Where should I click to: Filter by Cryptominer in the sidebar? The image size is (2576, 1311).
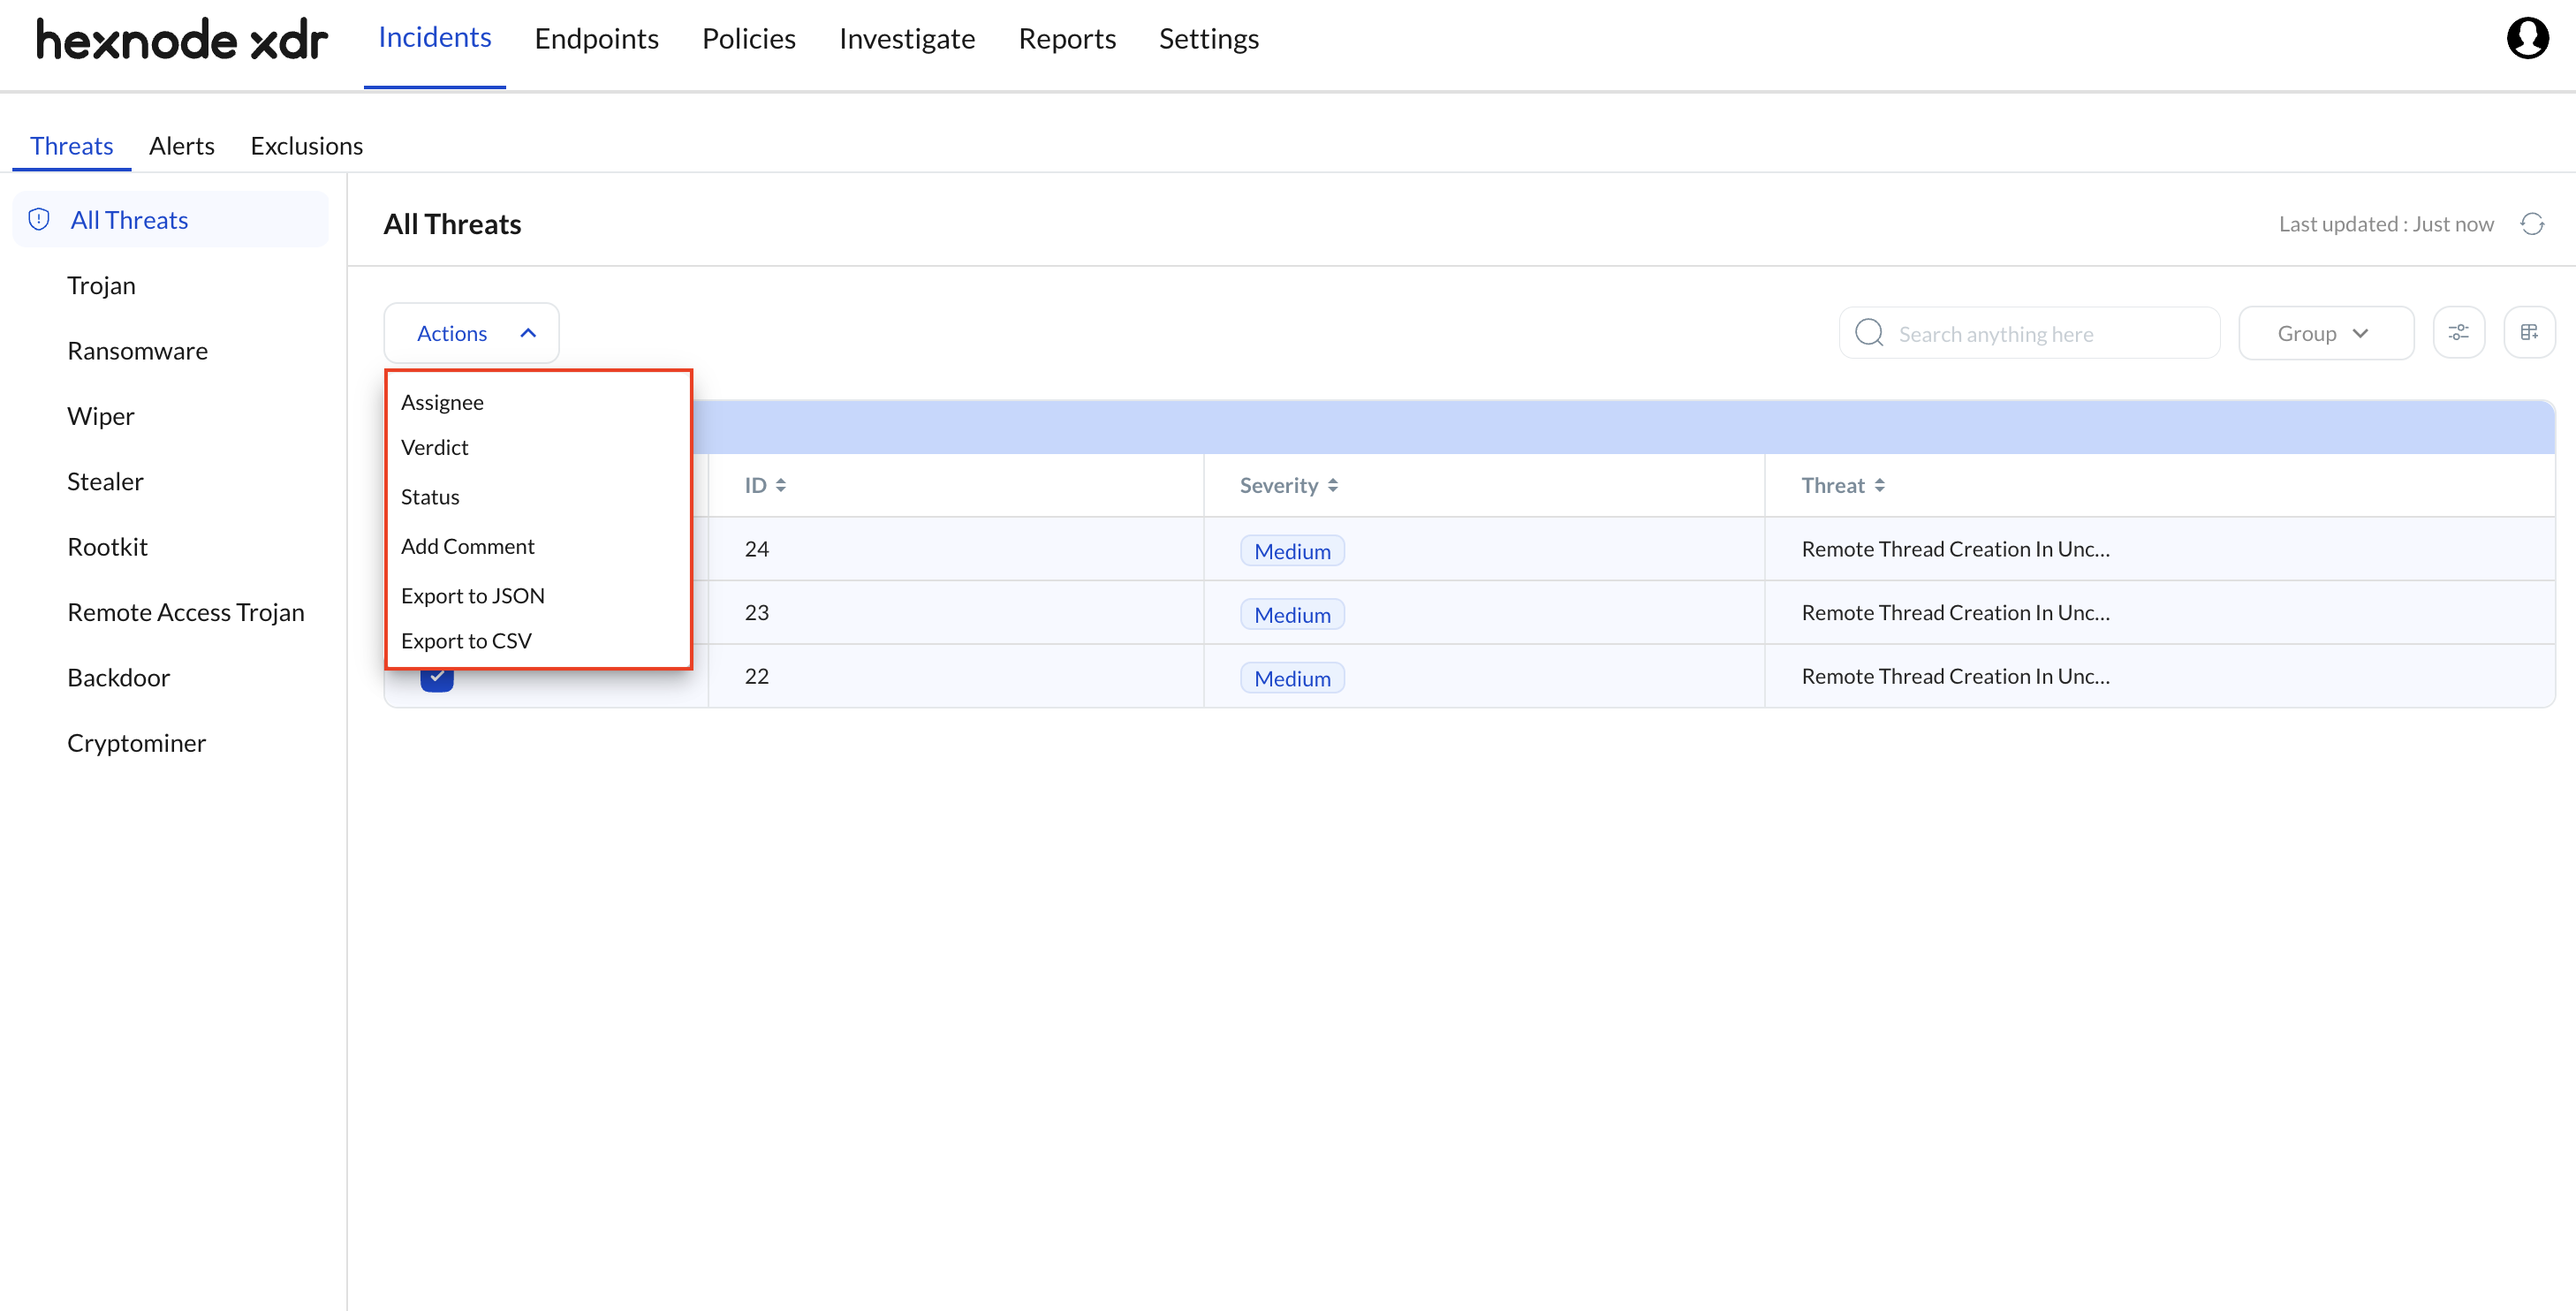(x=136, y=743)
